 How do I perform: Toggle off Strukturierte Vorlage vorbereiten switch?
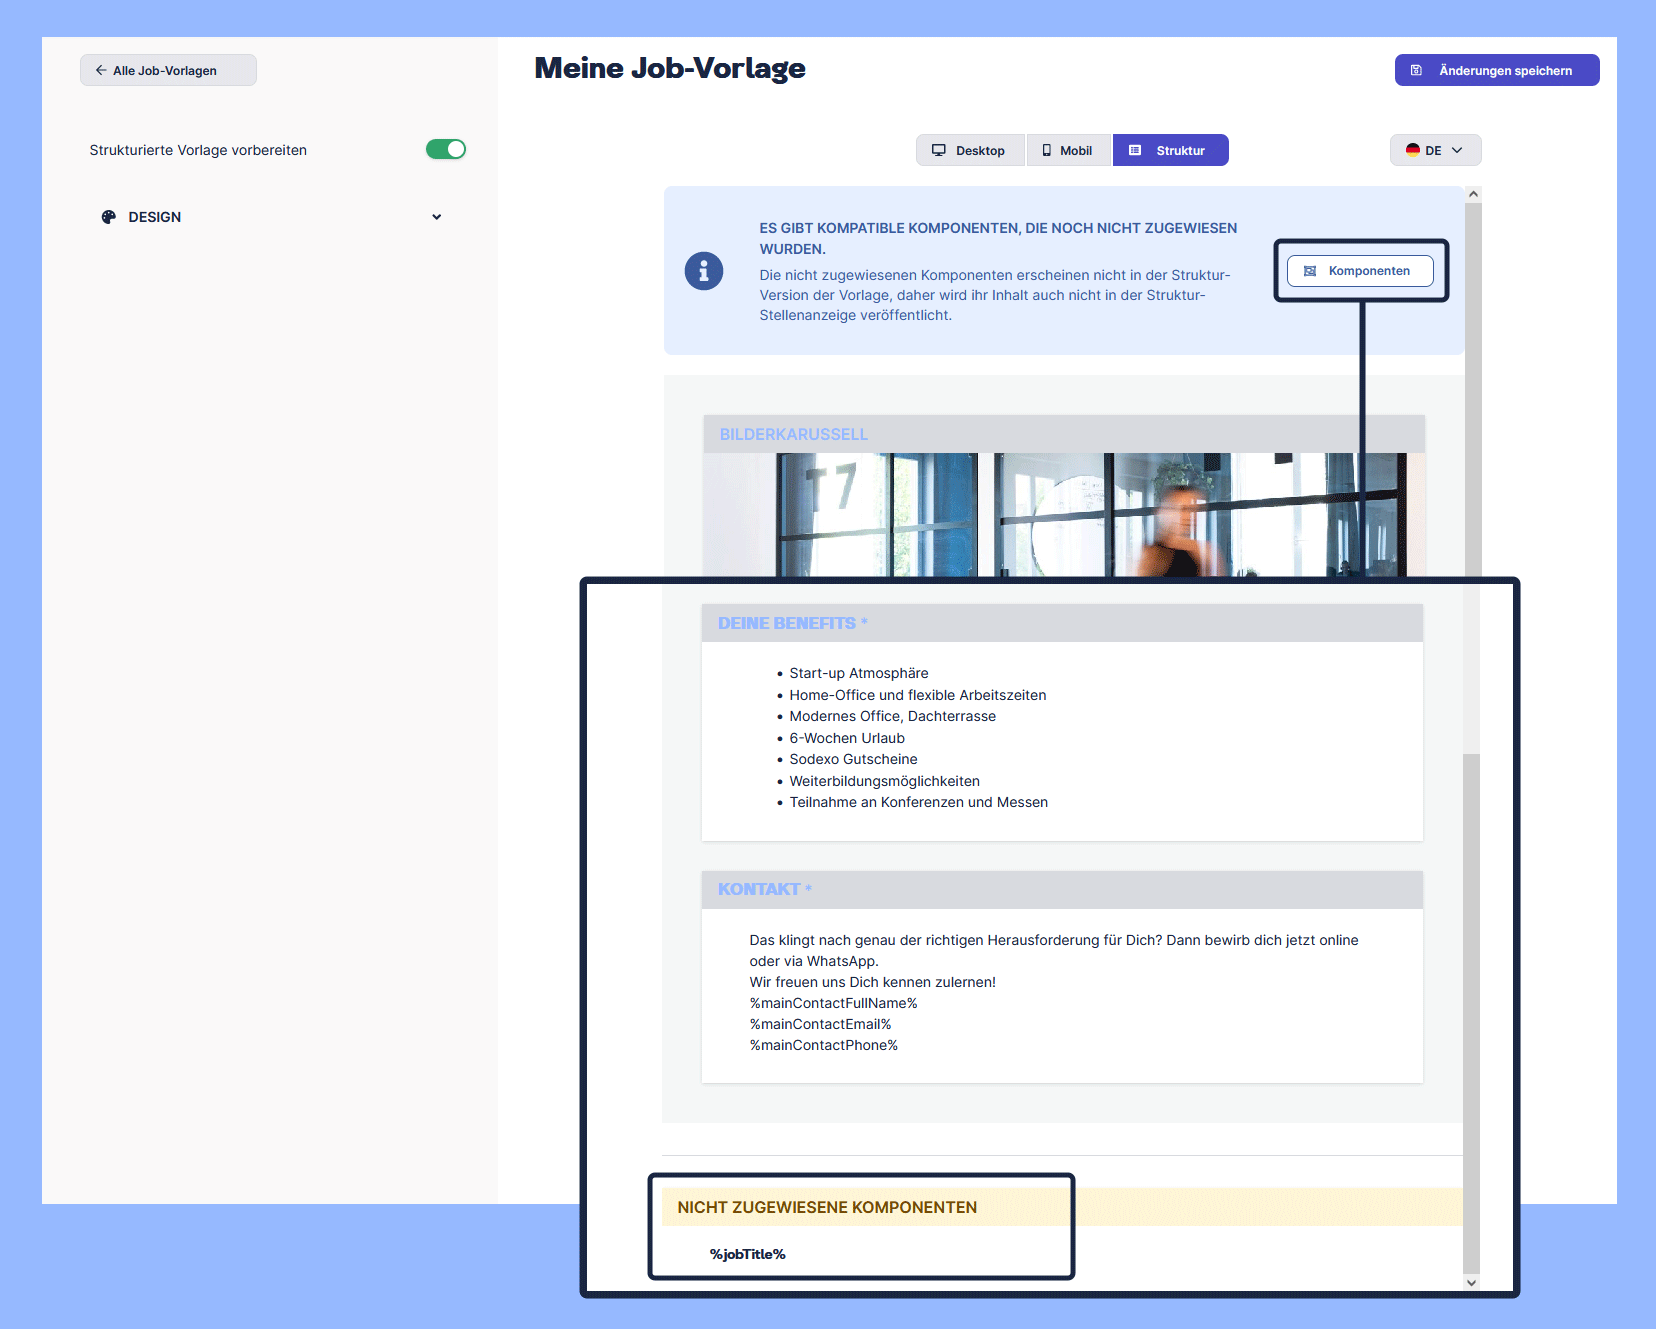446,150
